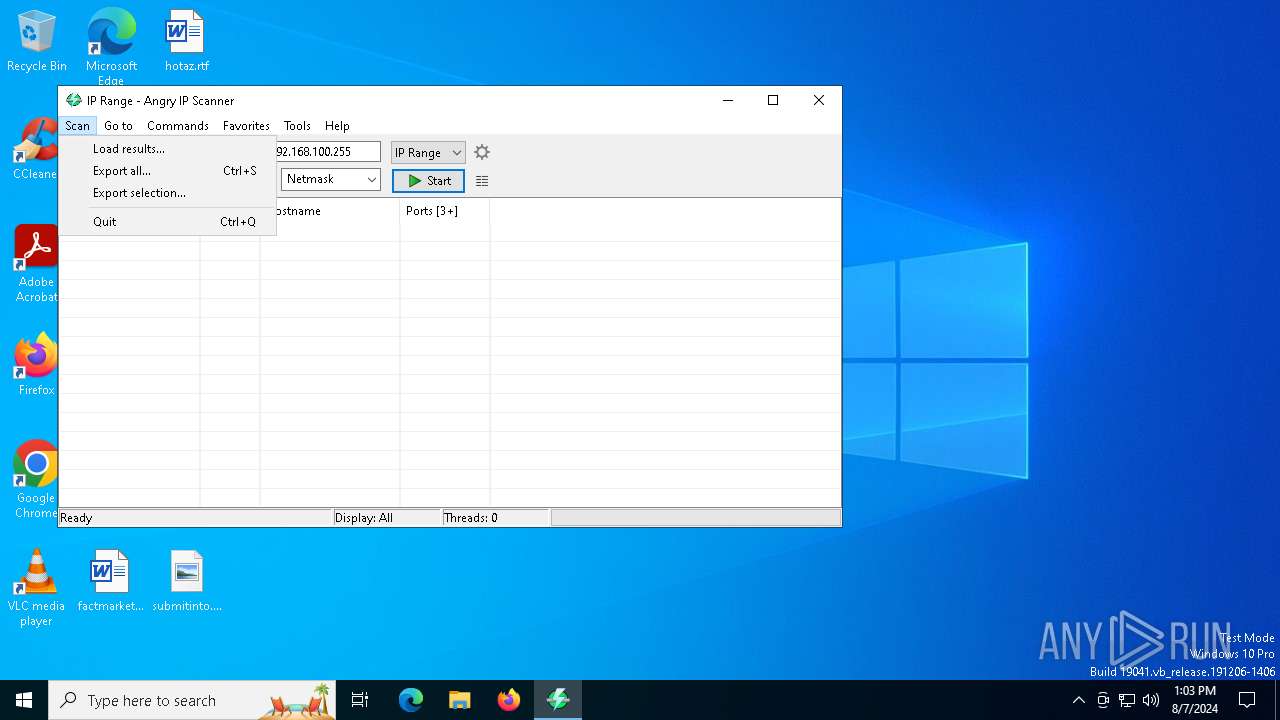
Task: Expand the IP Range feeder dropdown
Action: click(x=428, y=153)
